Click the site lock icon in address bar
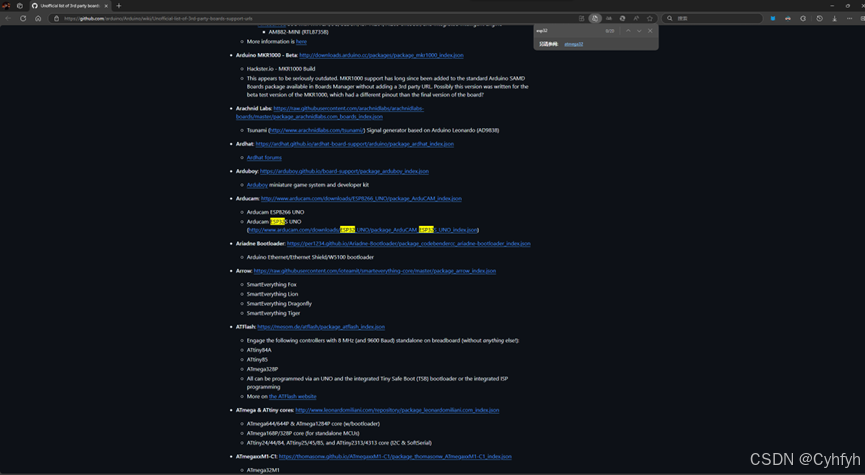The height and width of the screenshot is (475, 865). point(56,18)
